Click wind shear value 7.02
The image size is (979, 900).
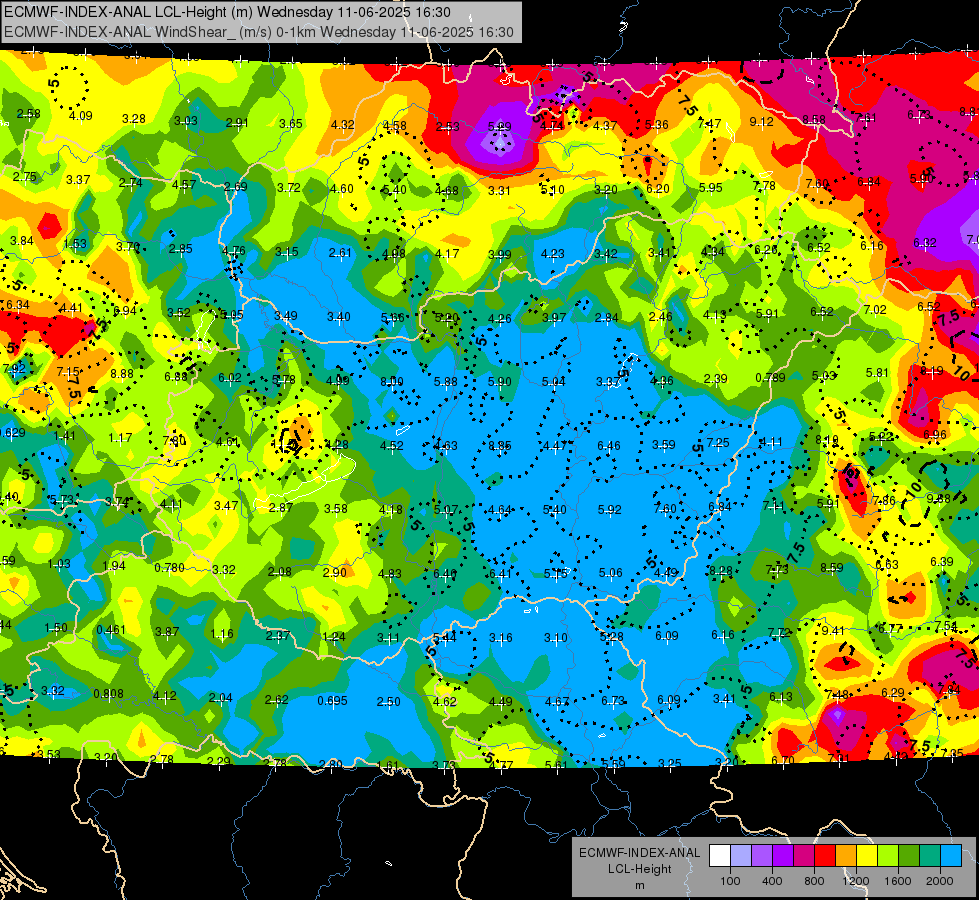pyautogui.click(x=875, y=309)
